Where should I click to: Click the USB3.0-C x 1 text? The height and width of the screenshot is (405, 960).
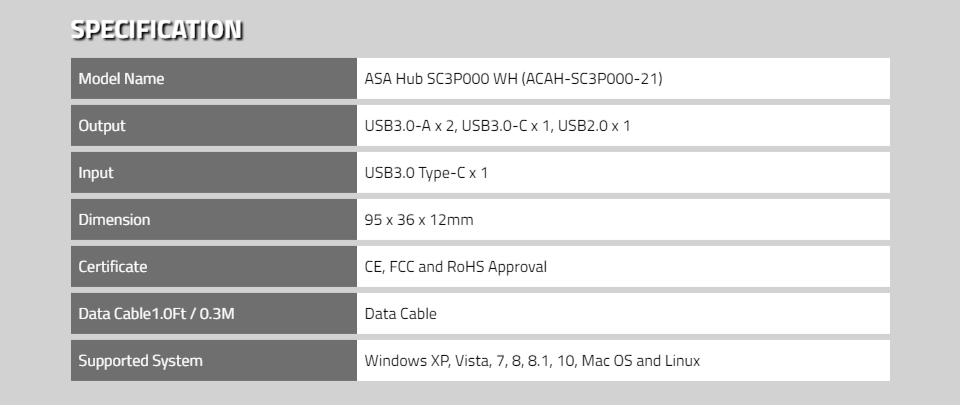point(506,125)
